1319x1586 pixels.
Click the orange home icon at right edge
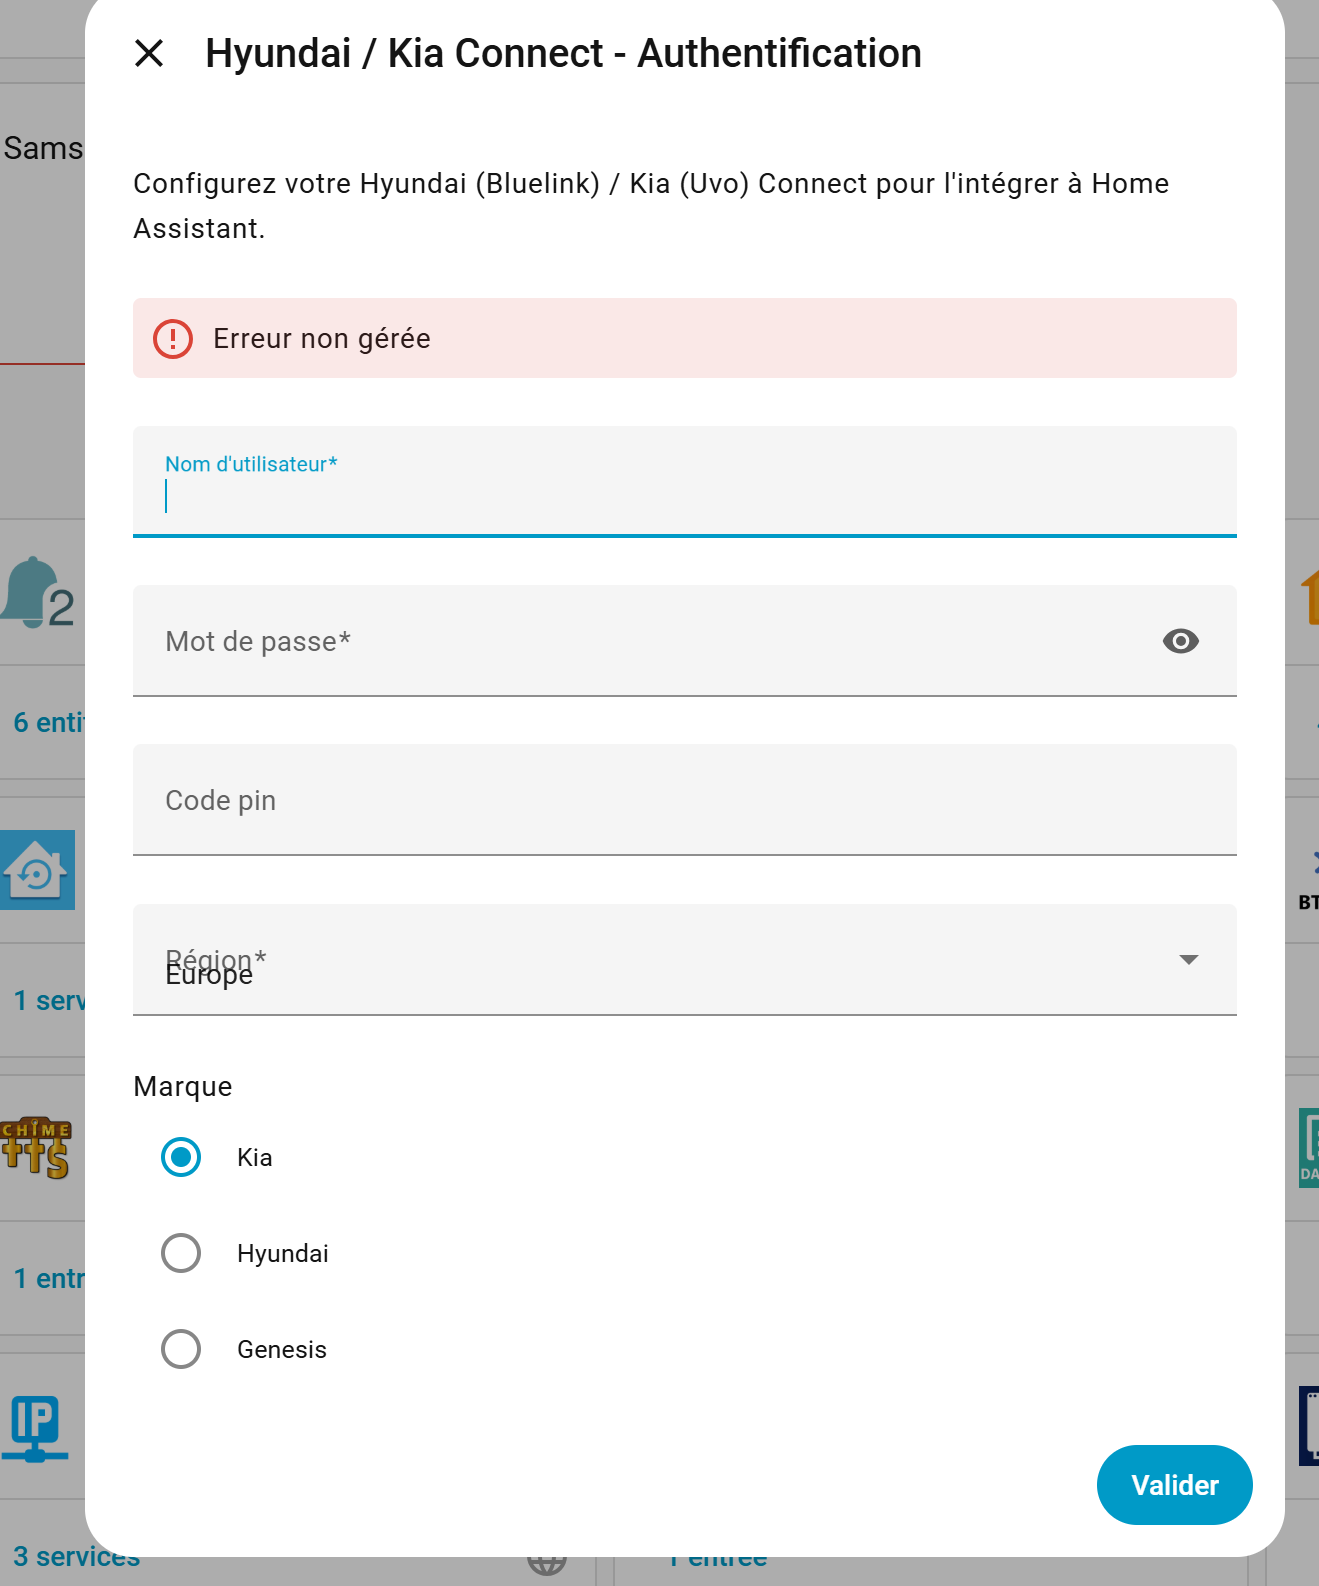[1309, 597]
